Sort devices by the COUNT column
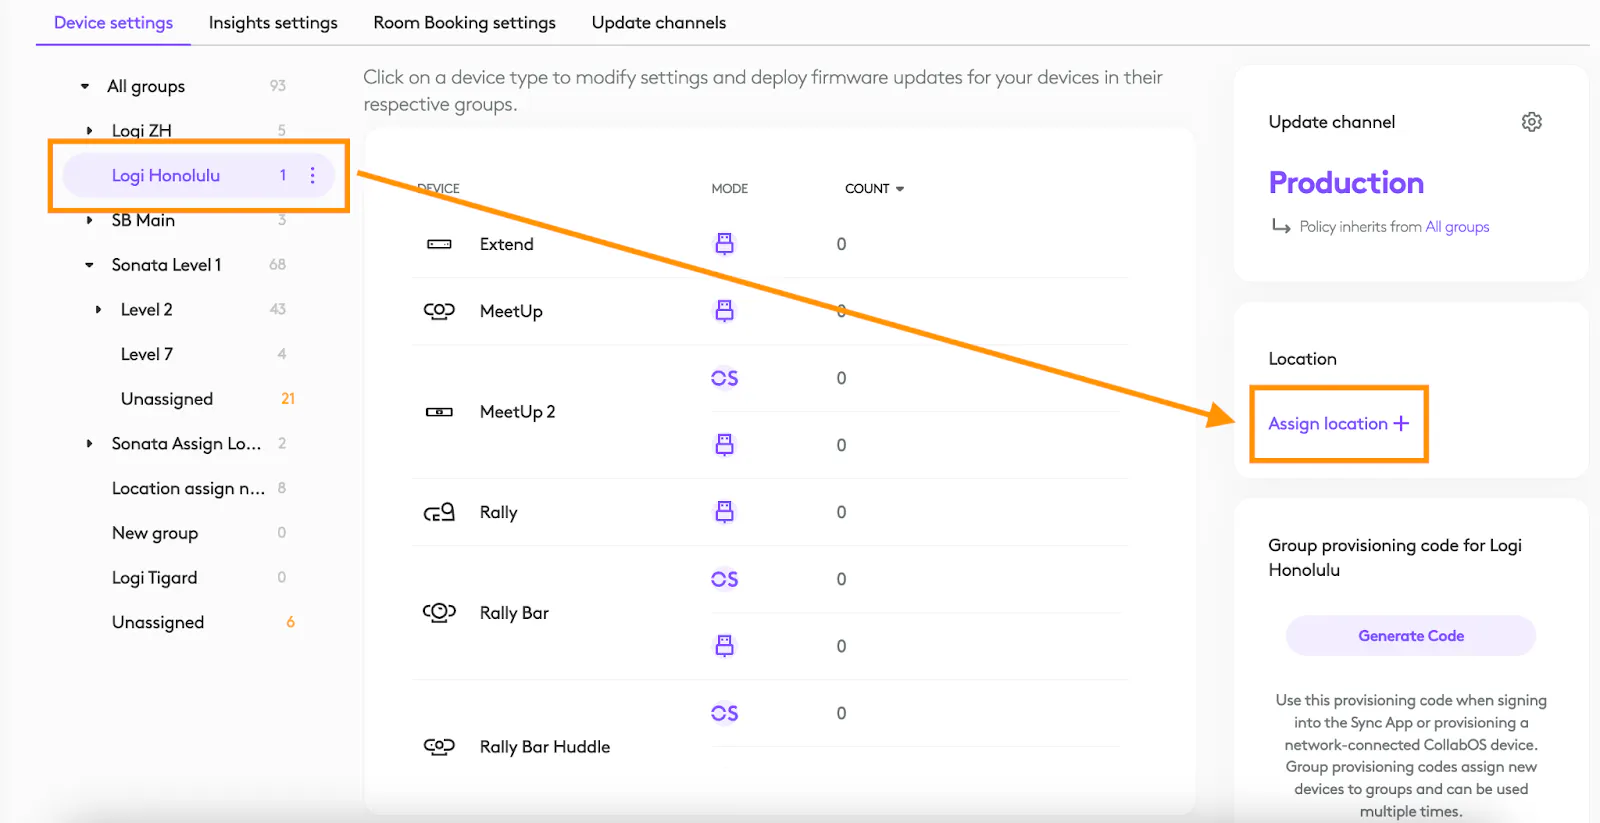Viewport: 1600px width, 823px height. click(x=874, y=188)
